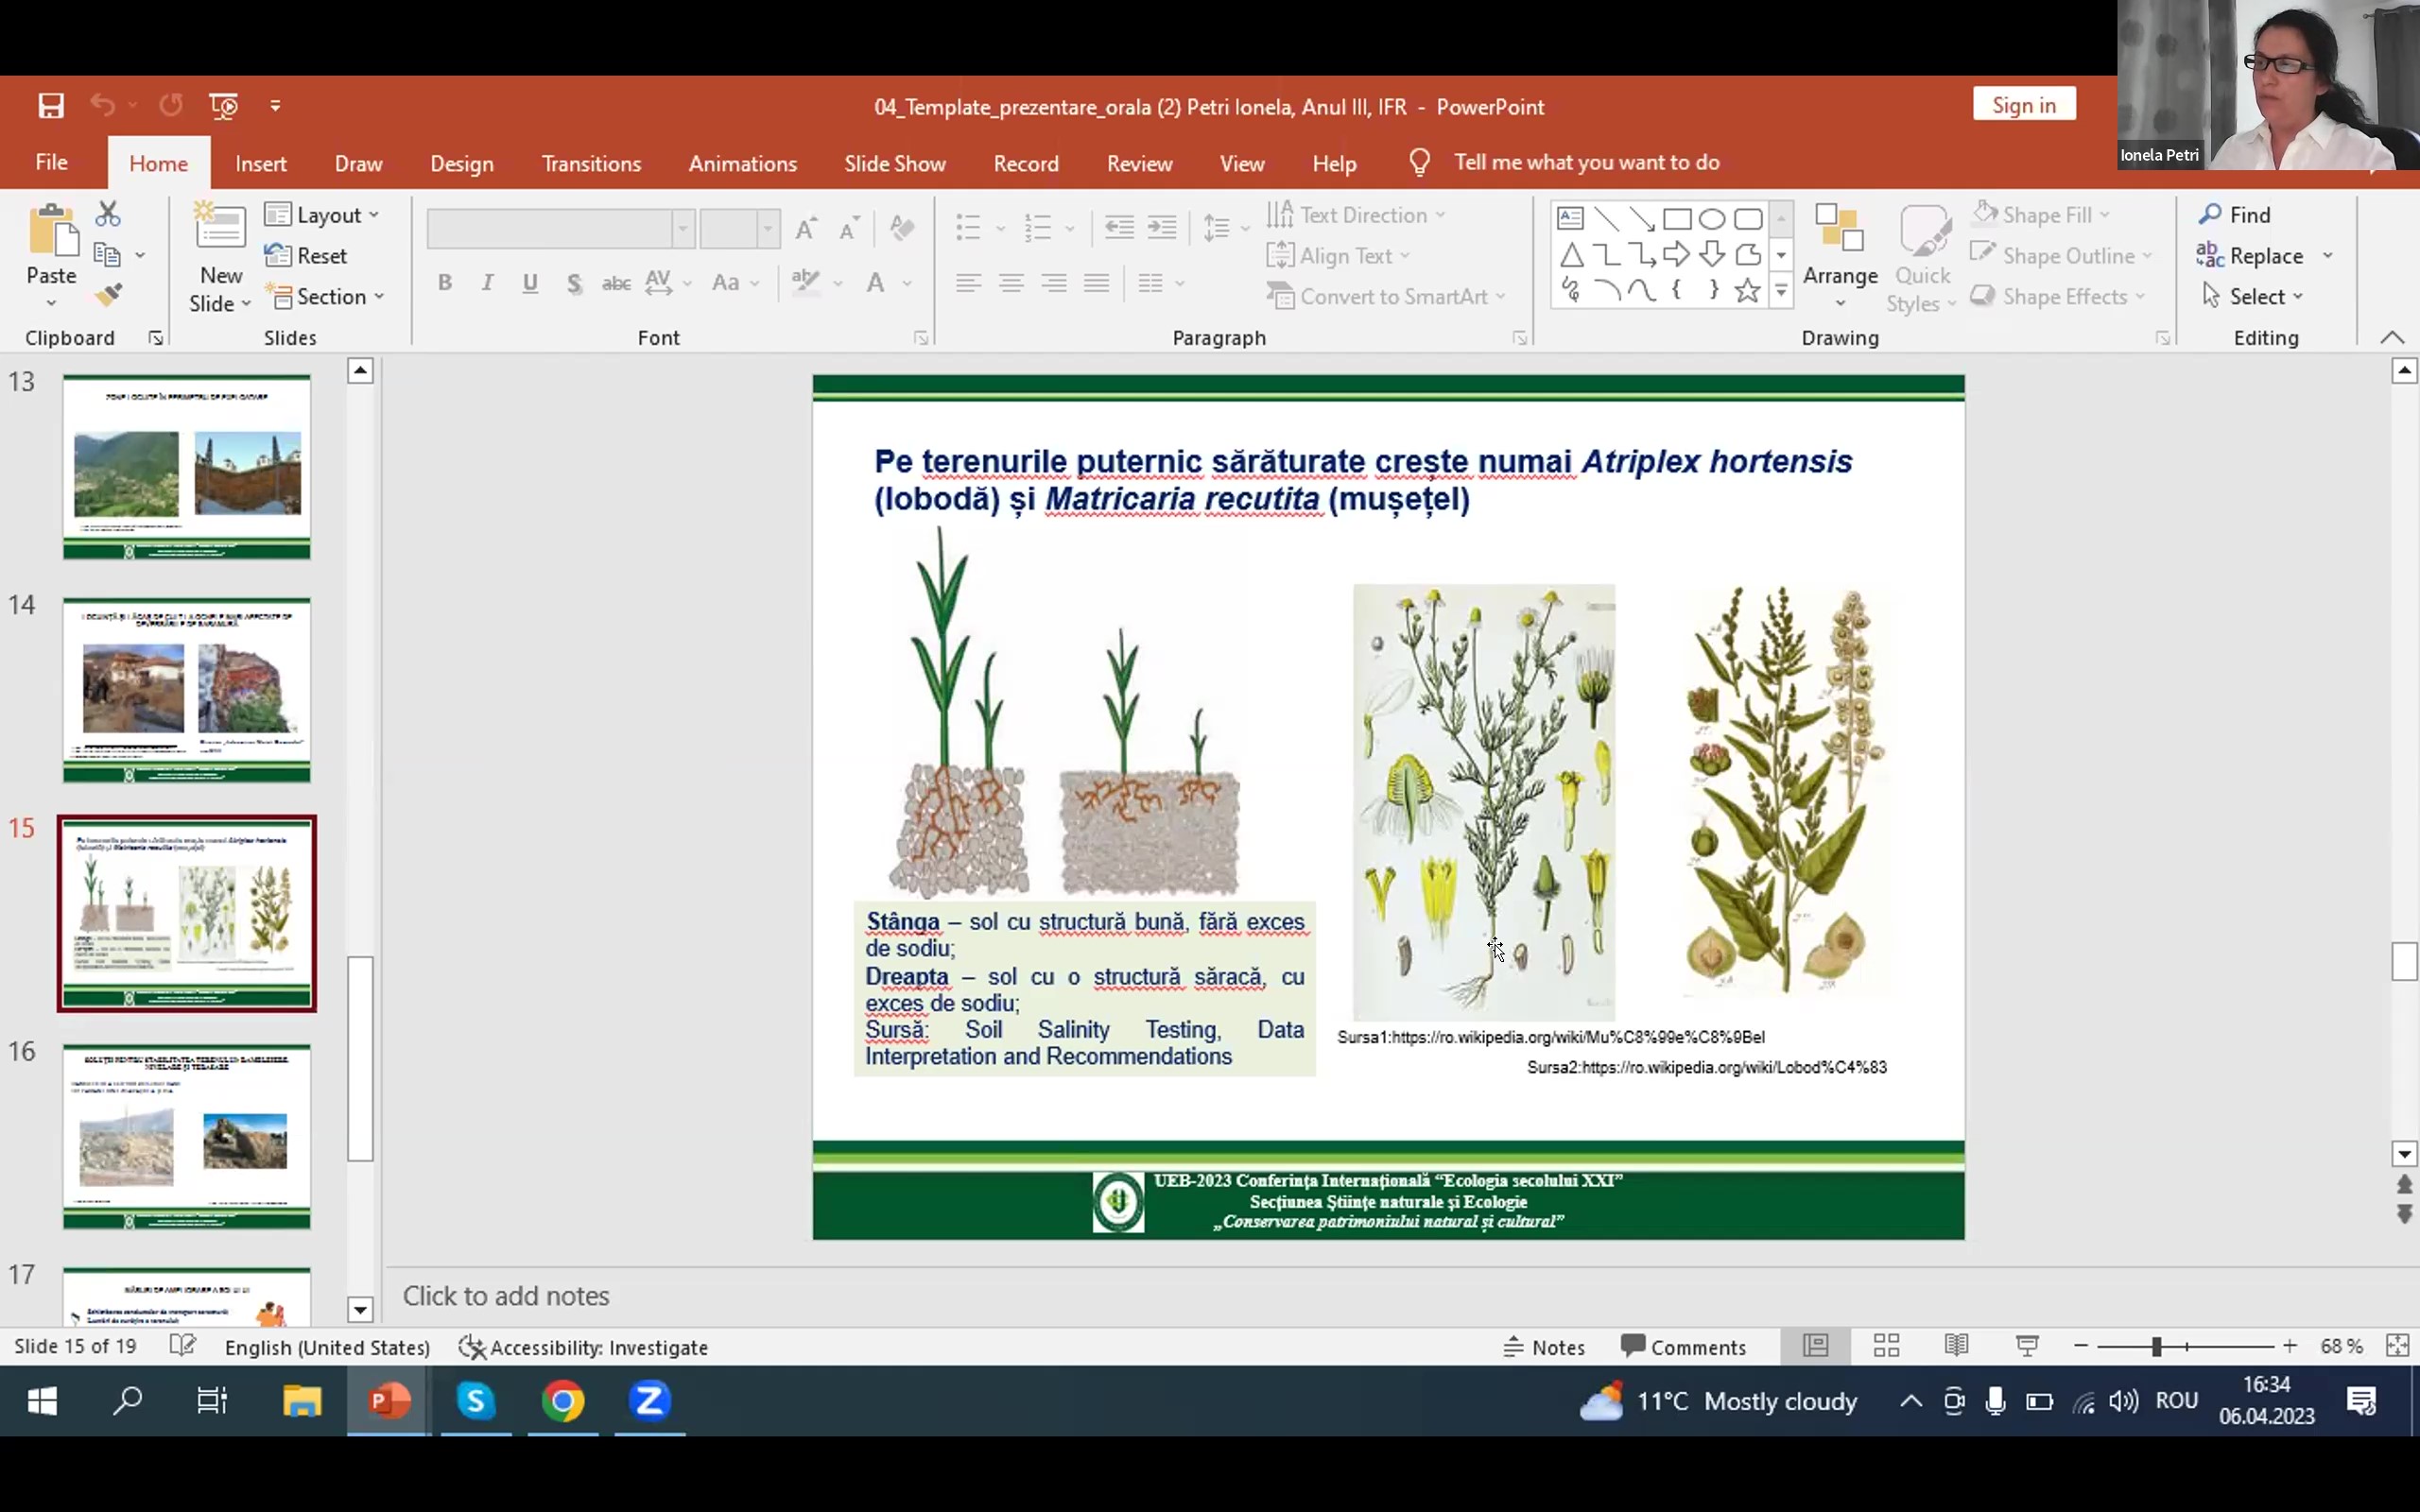
Task: Click the Reset slide button
Action: tap(308, 256)
